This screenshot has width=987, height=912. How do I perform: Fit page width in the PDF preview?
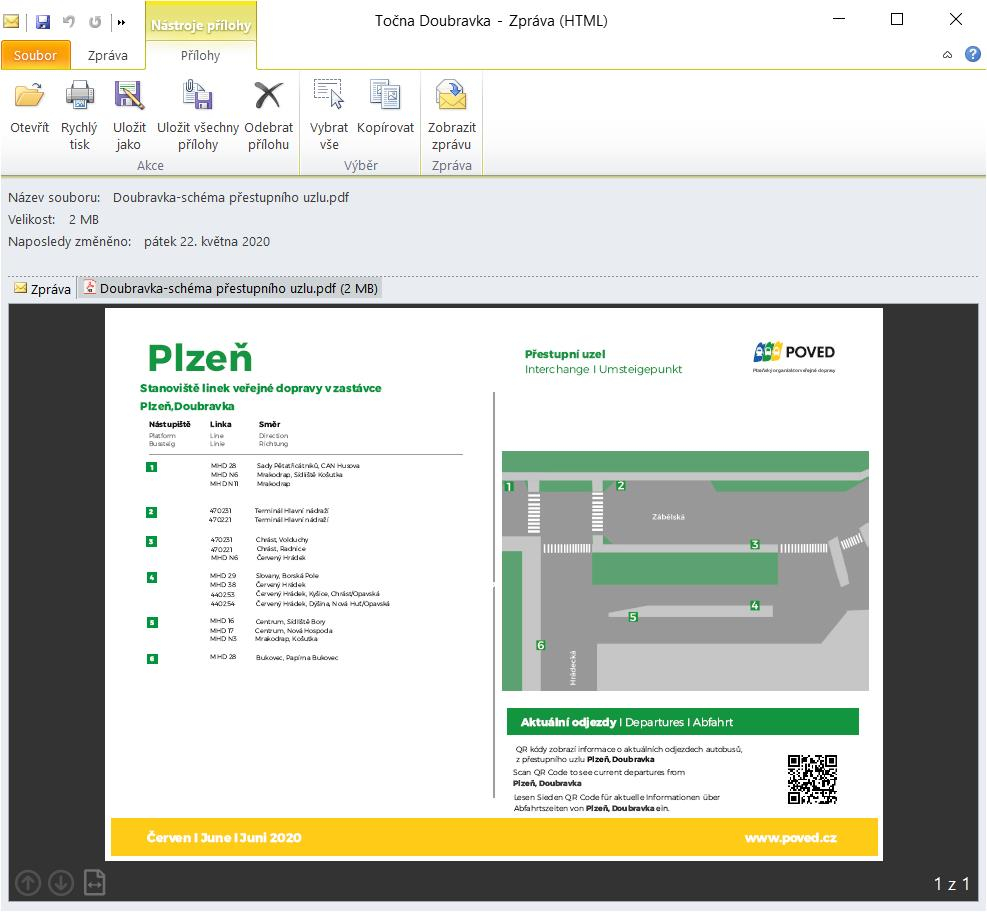pyautogui.click(x=94, y=882)
